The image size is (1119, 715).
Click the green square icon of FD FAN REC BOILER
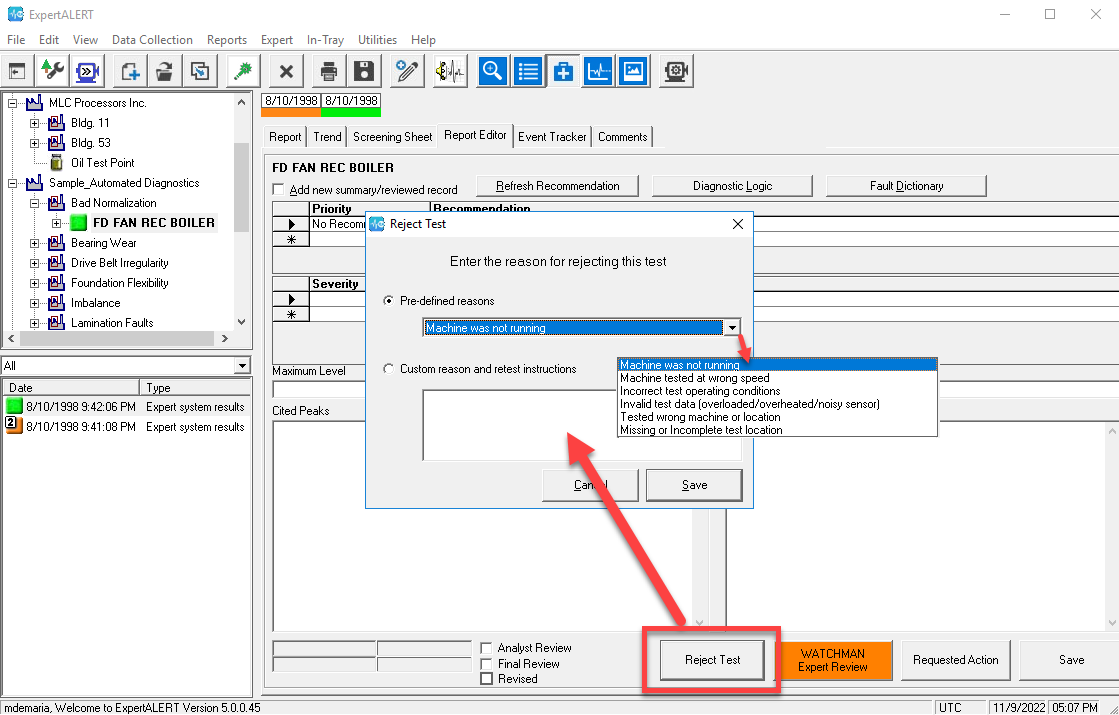coord(79,223)
